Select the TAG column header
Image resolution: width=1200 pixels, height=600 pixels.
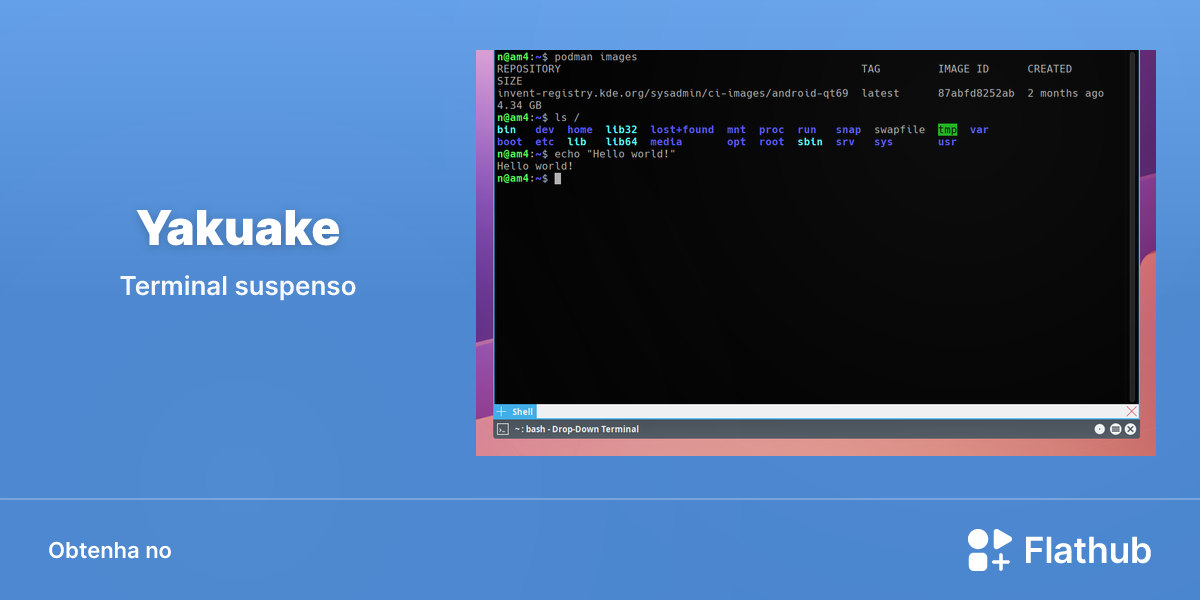pyautogui.click(x=871, y=69)
